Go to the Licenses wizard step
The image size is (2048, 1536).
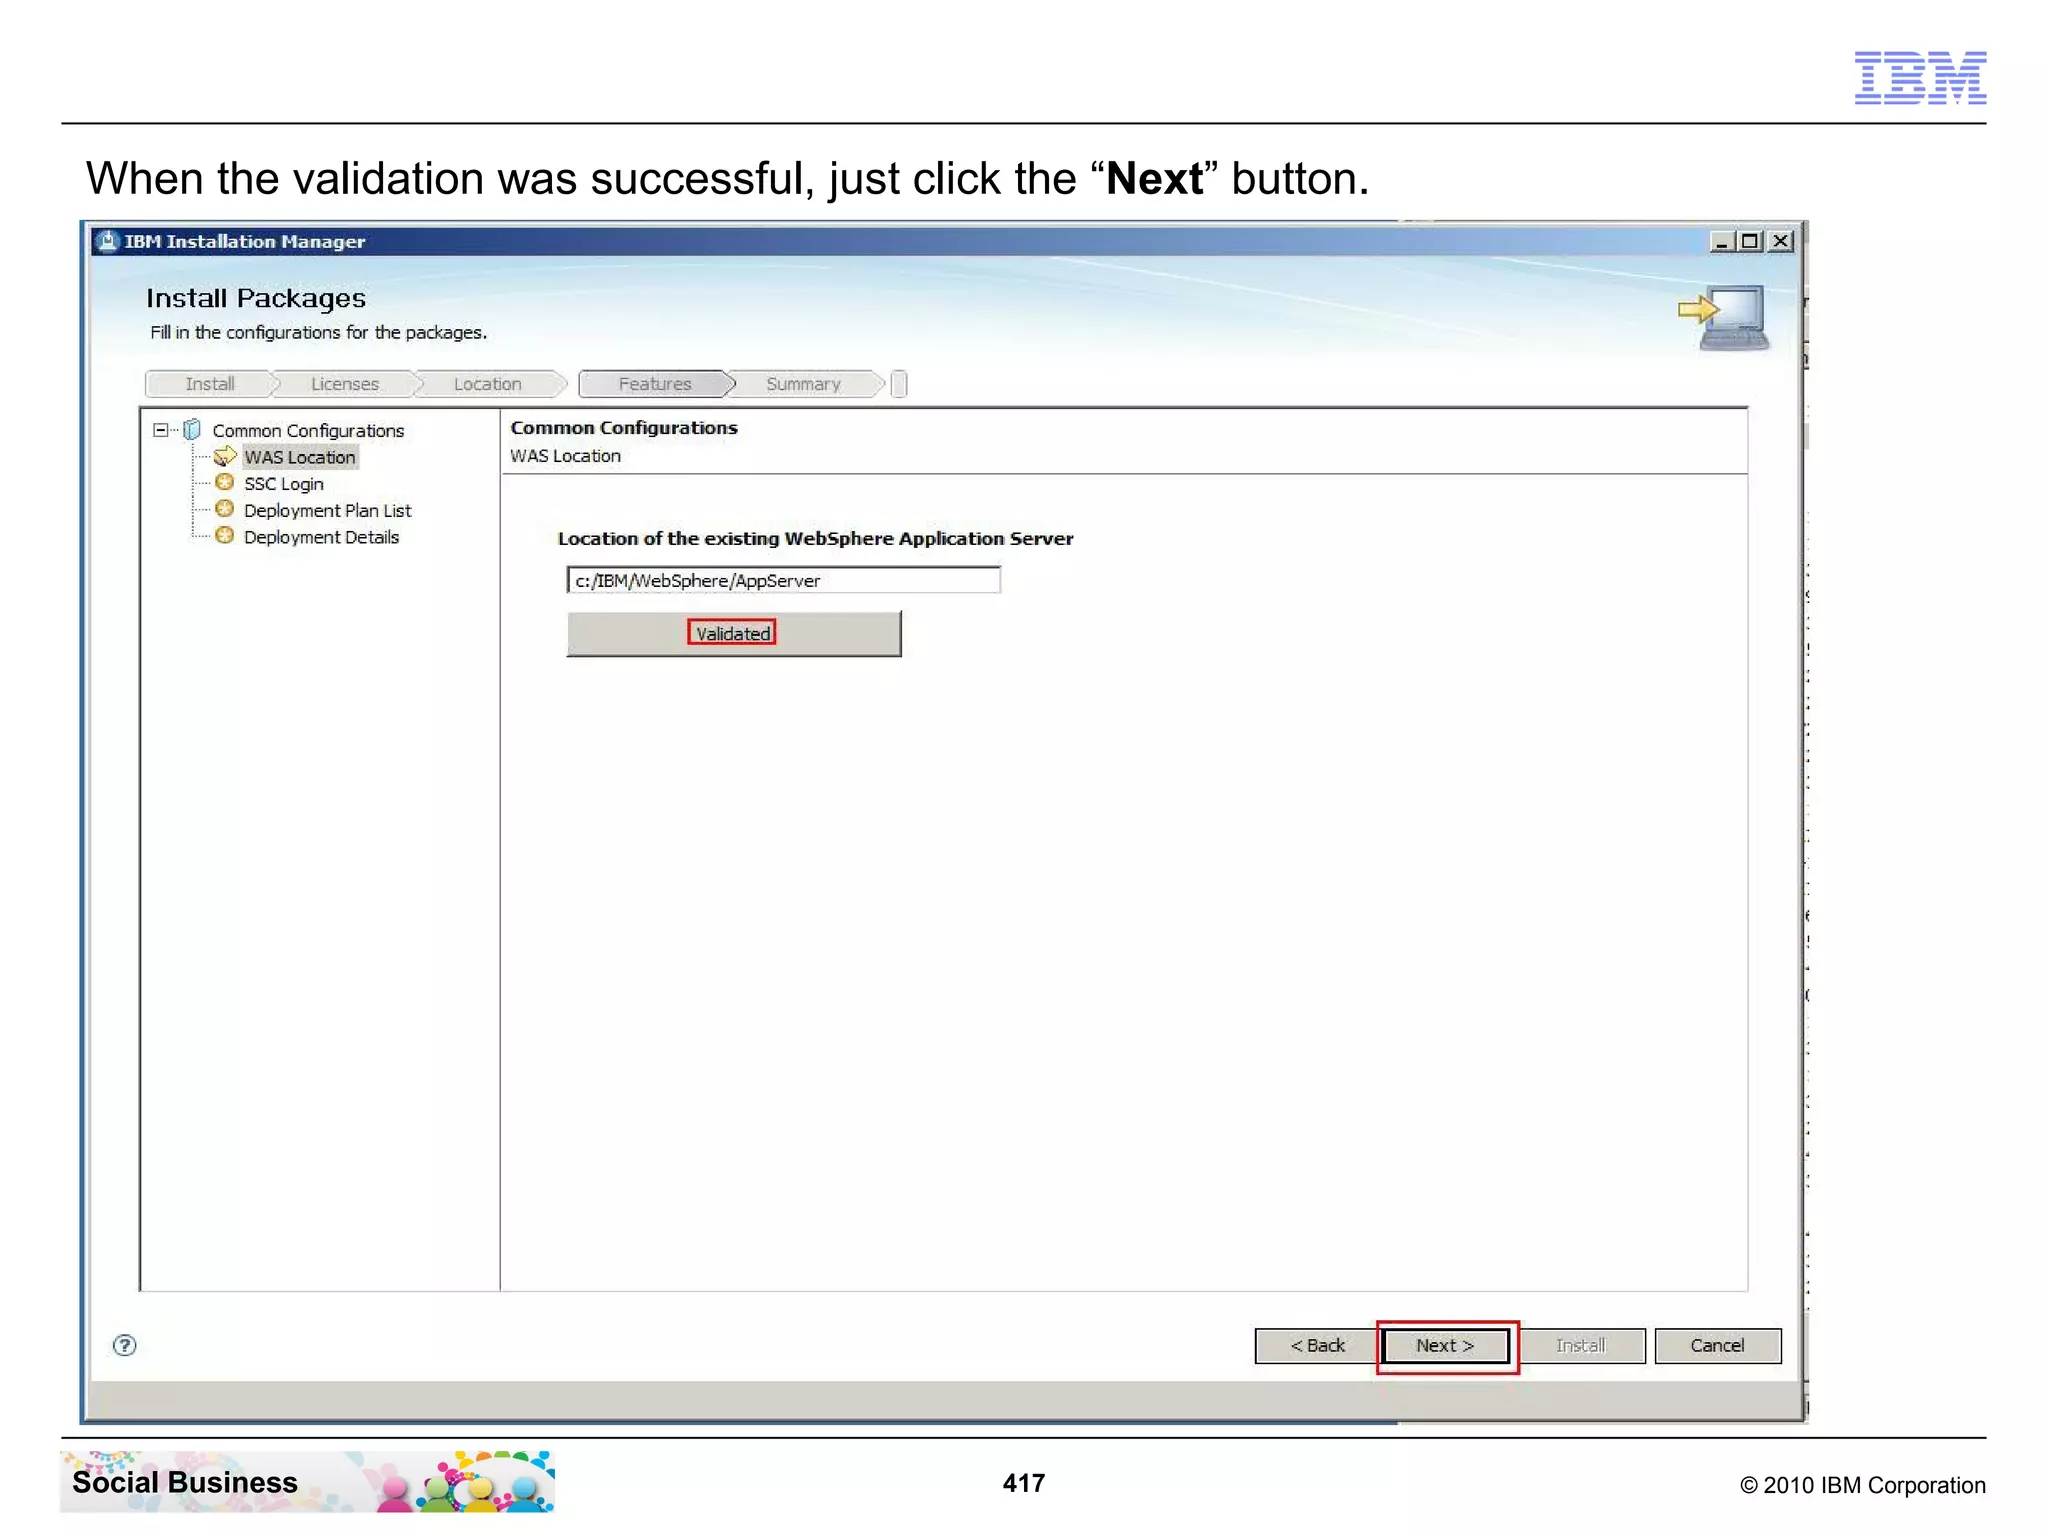345,384
